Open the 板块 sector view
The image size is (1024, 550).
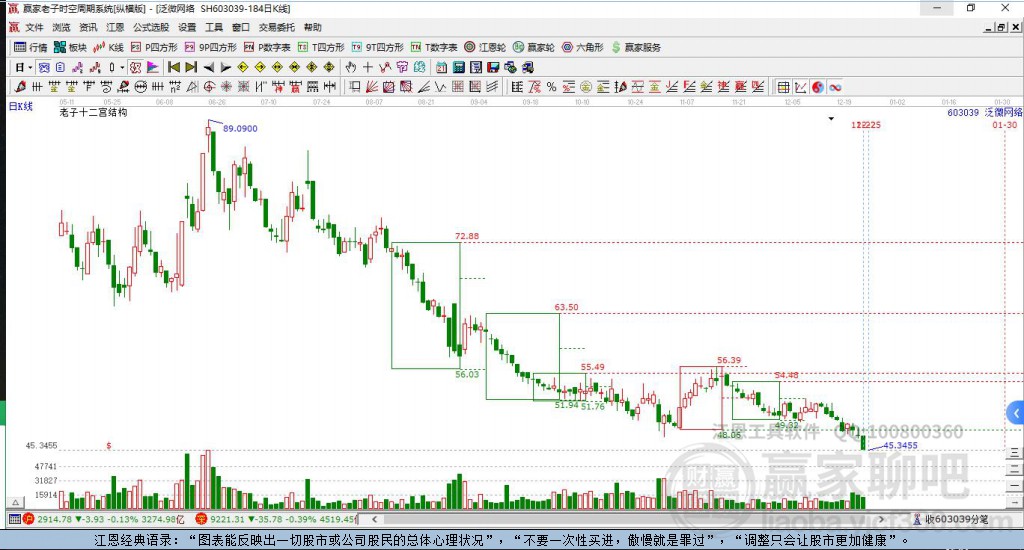71,47
